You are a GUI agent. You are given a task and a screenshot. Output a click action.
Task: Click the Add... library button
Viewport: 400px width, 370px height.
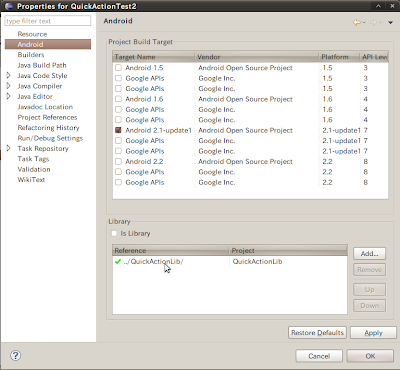click(x=369, y=253)
